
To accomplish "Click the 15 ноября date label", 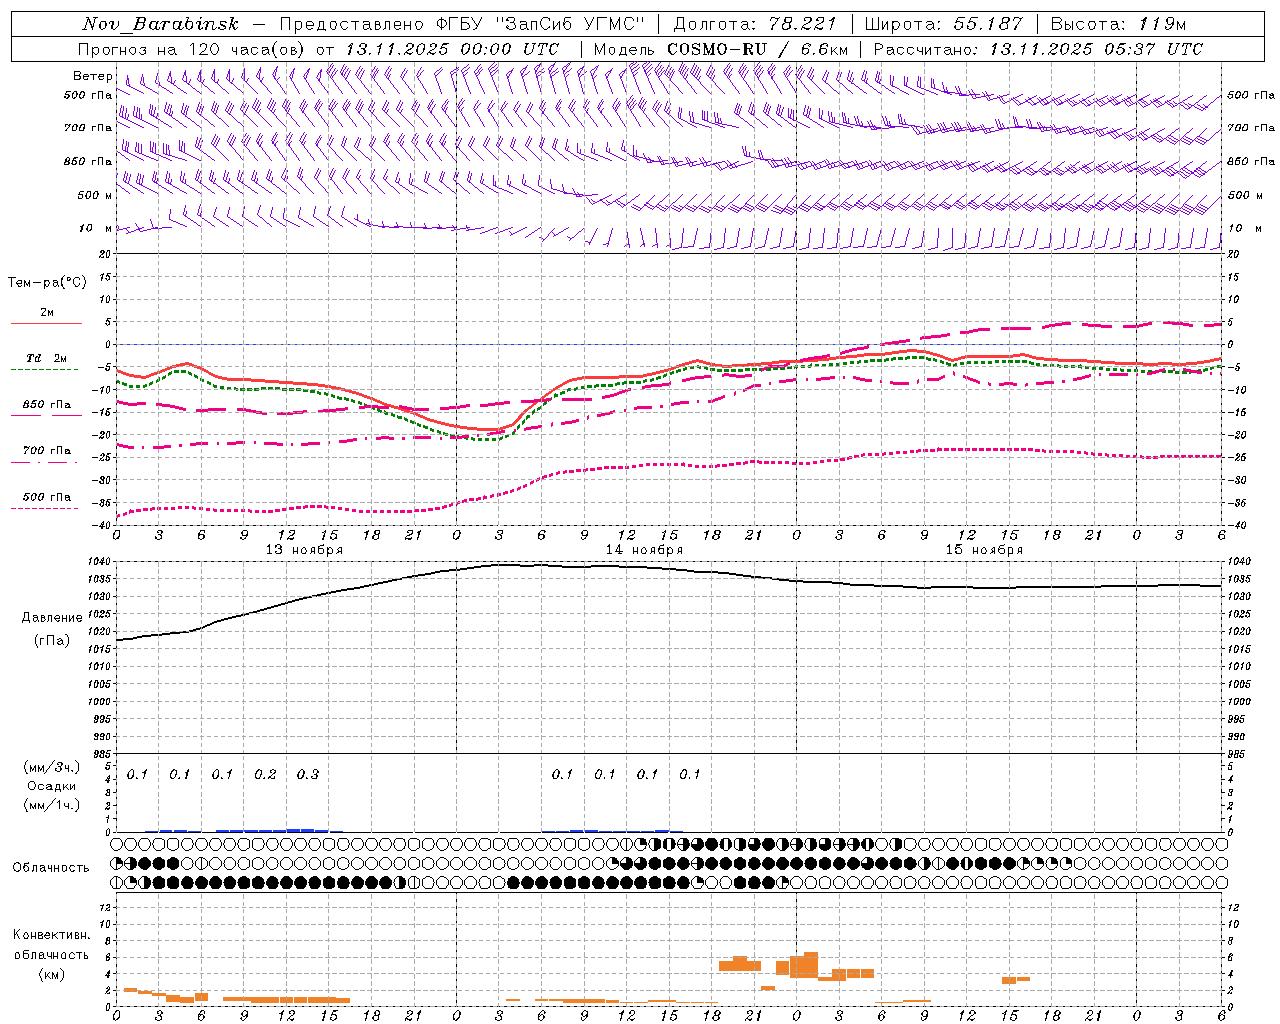I will pyautogui.click(x=984, y=550).
